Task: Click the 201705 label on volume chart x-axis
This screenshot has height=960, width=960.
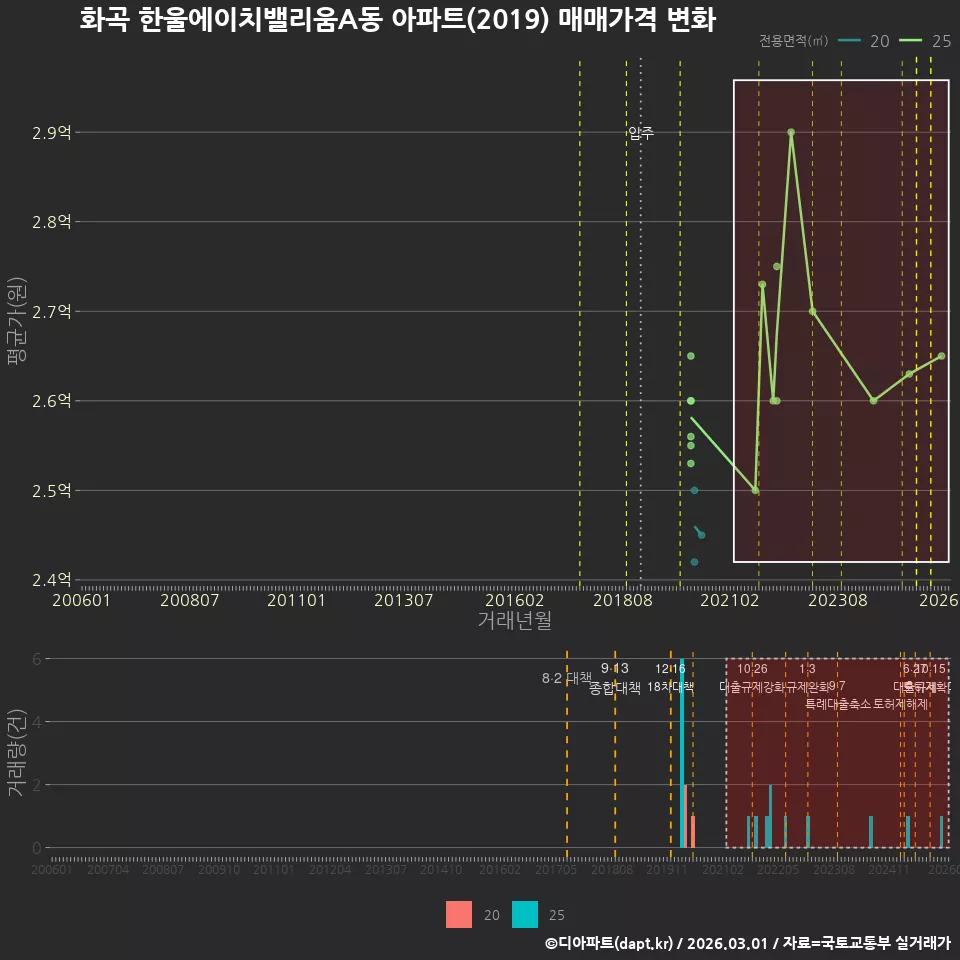Action: 556,870
